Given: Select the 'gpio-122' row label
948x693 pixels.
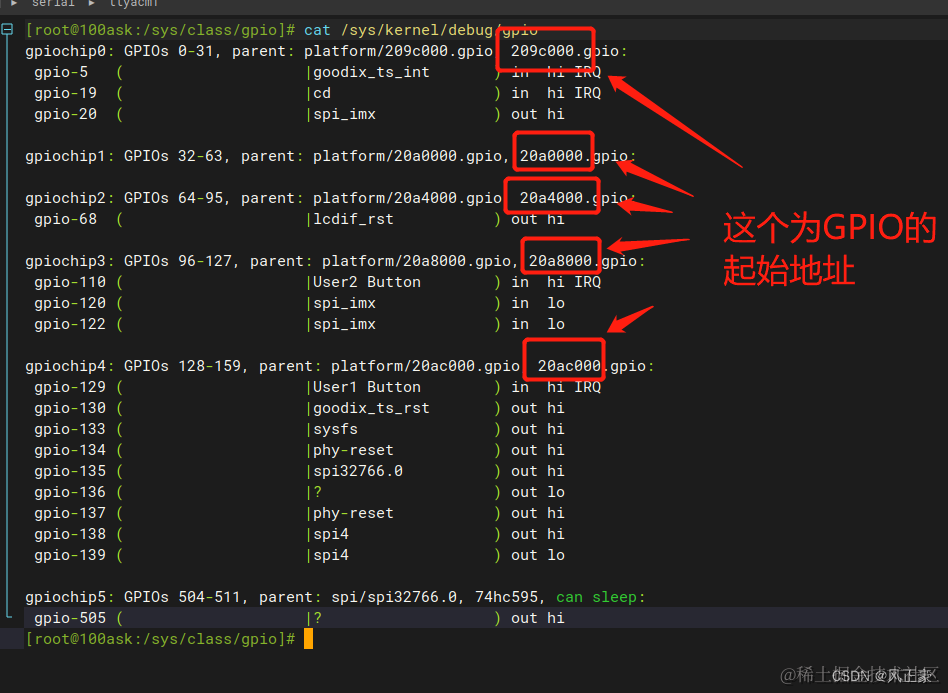Looking at the screenshot, I should click(70, 324).
